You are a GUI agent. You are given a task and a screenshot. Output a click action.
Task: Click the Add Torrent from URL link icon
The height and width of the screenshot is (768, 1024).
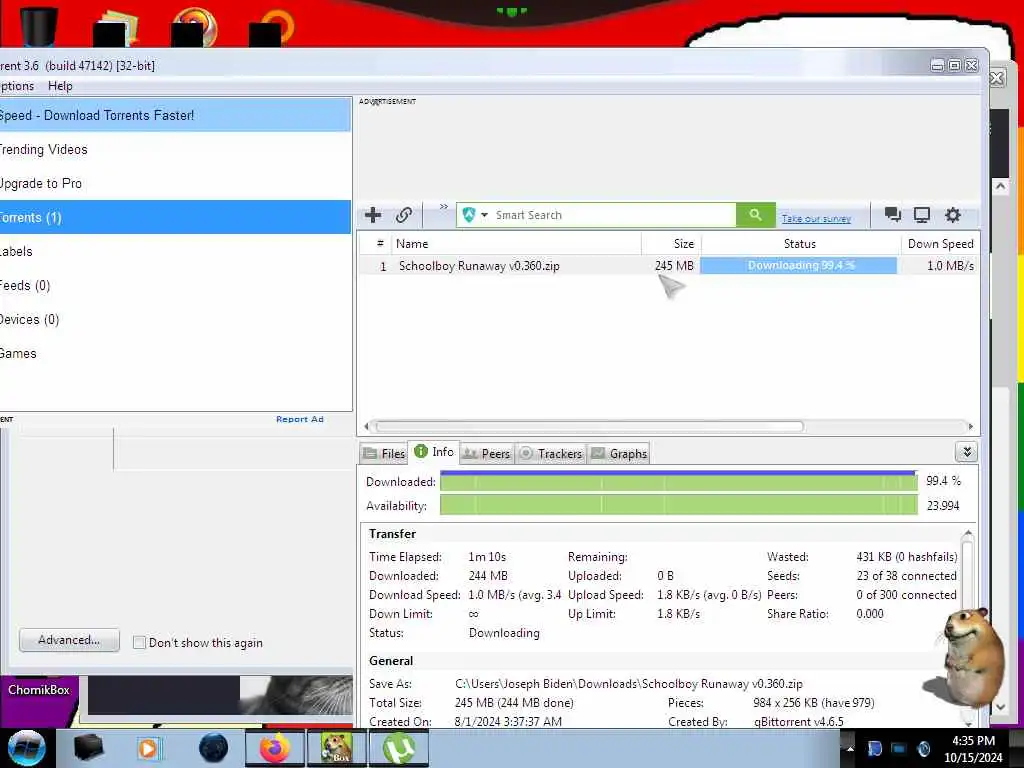(x=404, y=215)
